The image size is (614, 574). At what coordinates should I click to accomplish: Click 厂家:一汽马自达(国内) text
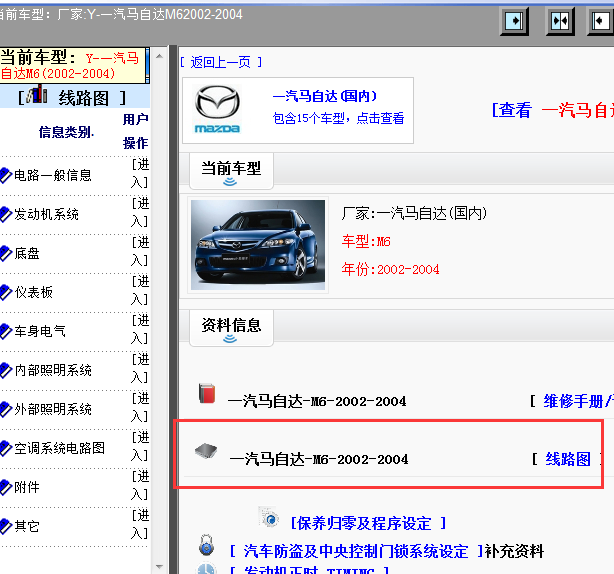[x=414, y=213]
